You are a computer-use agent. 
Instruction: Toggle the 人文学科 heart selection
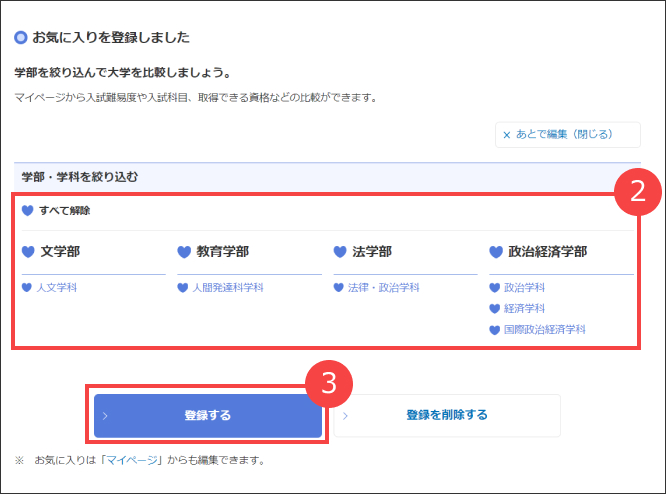(x=27, y=288)
